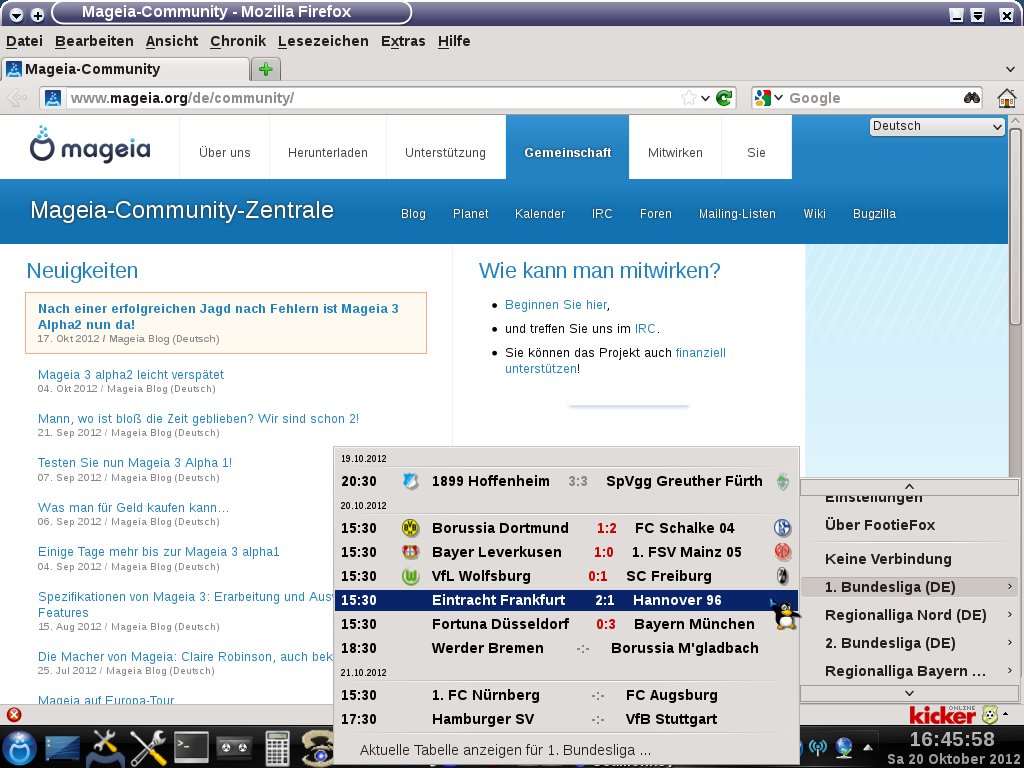The height and width of the screenshot is (768, 1024).
Task: Open the Bugzilla link
Action: point(874,214)
